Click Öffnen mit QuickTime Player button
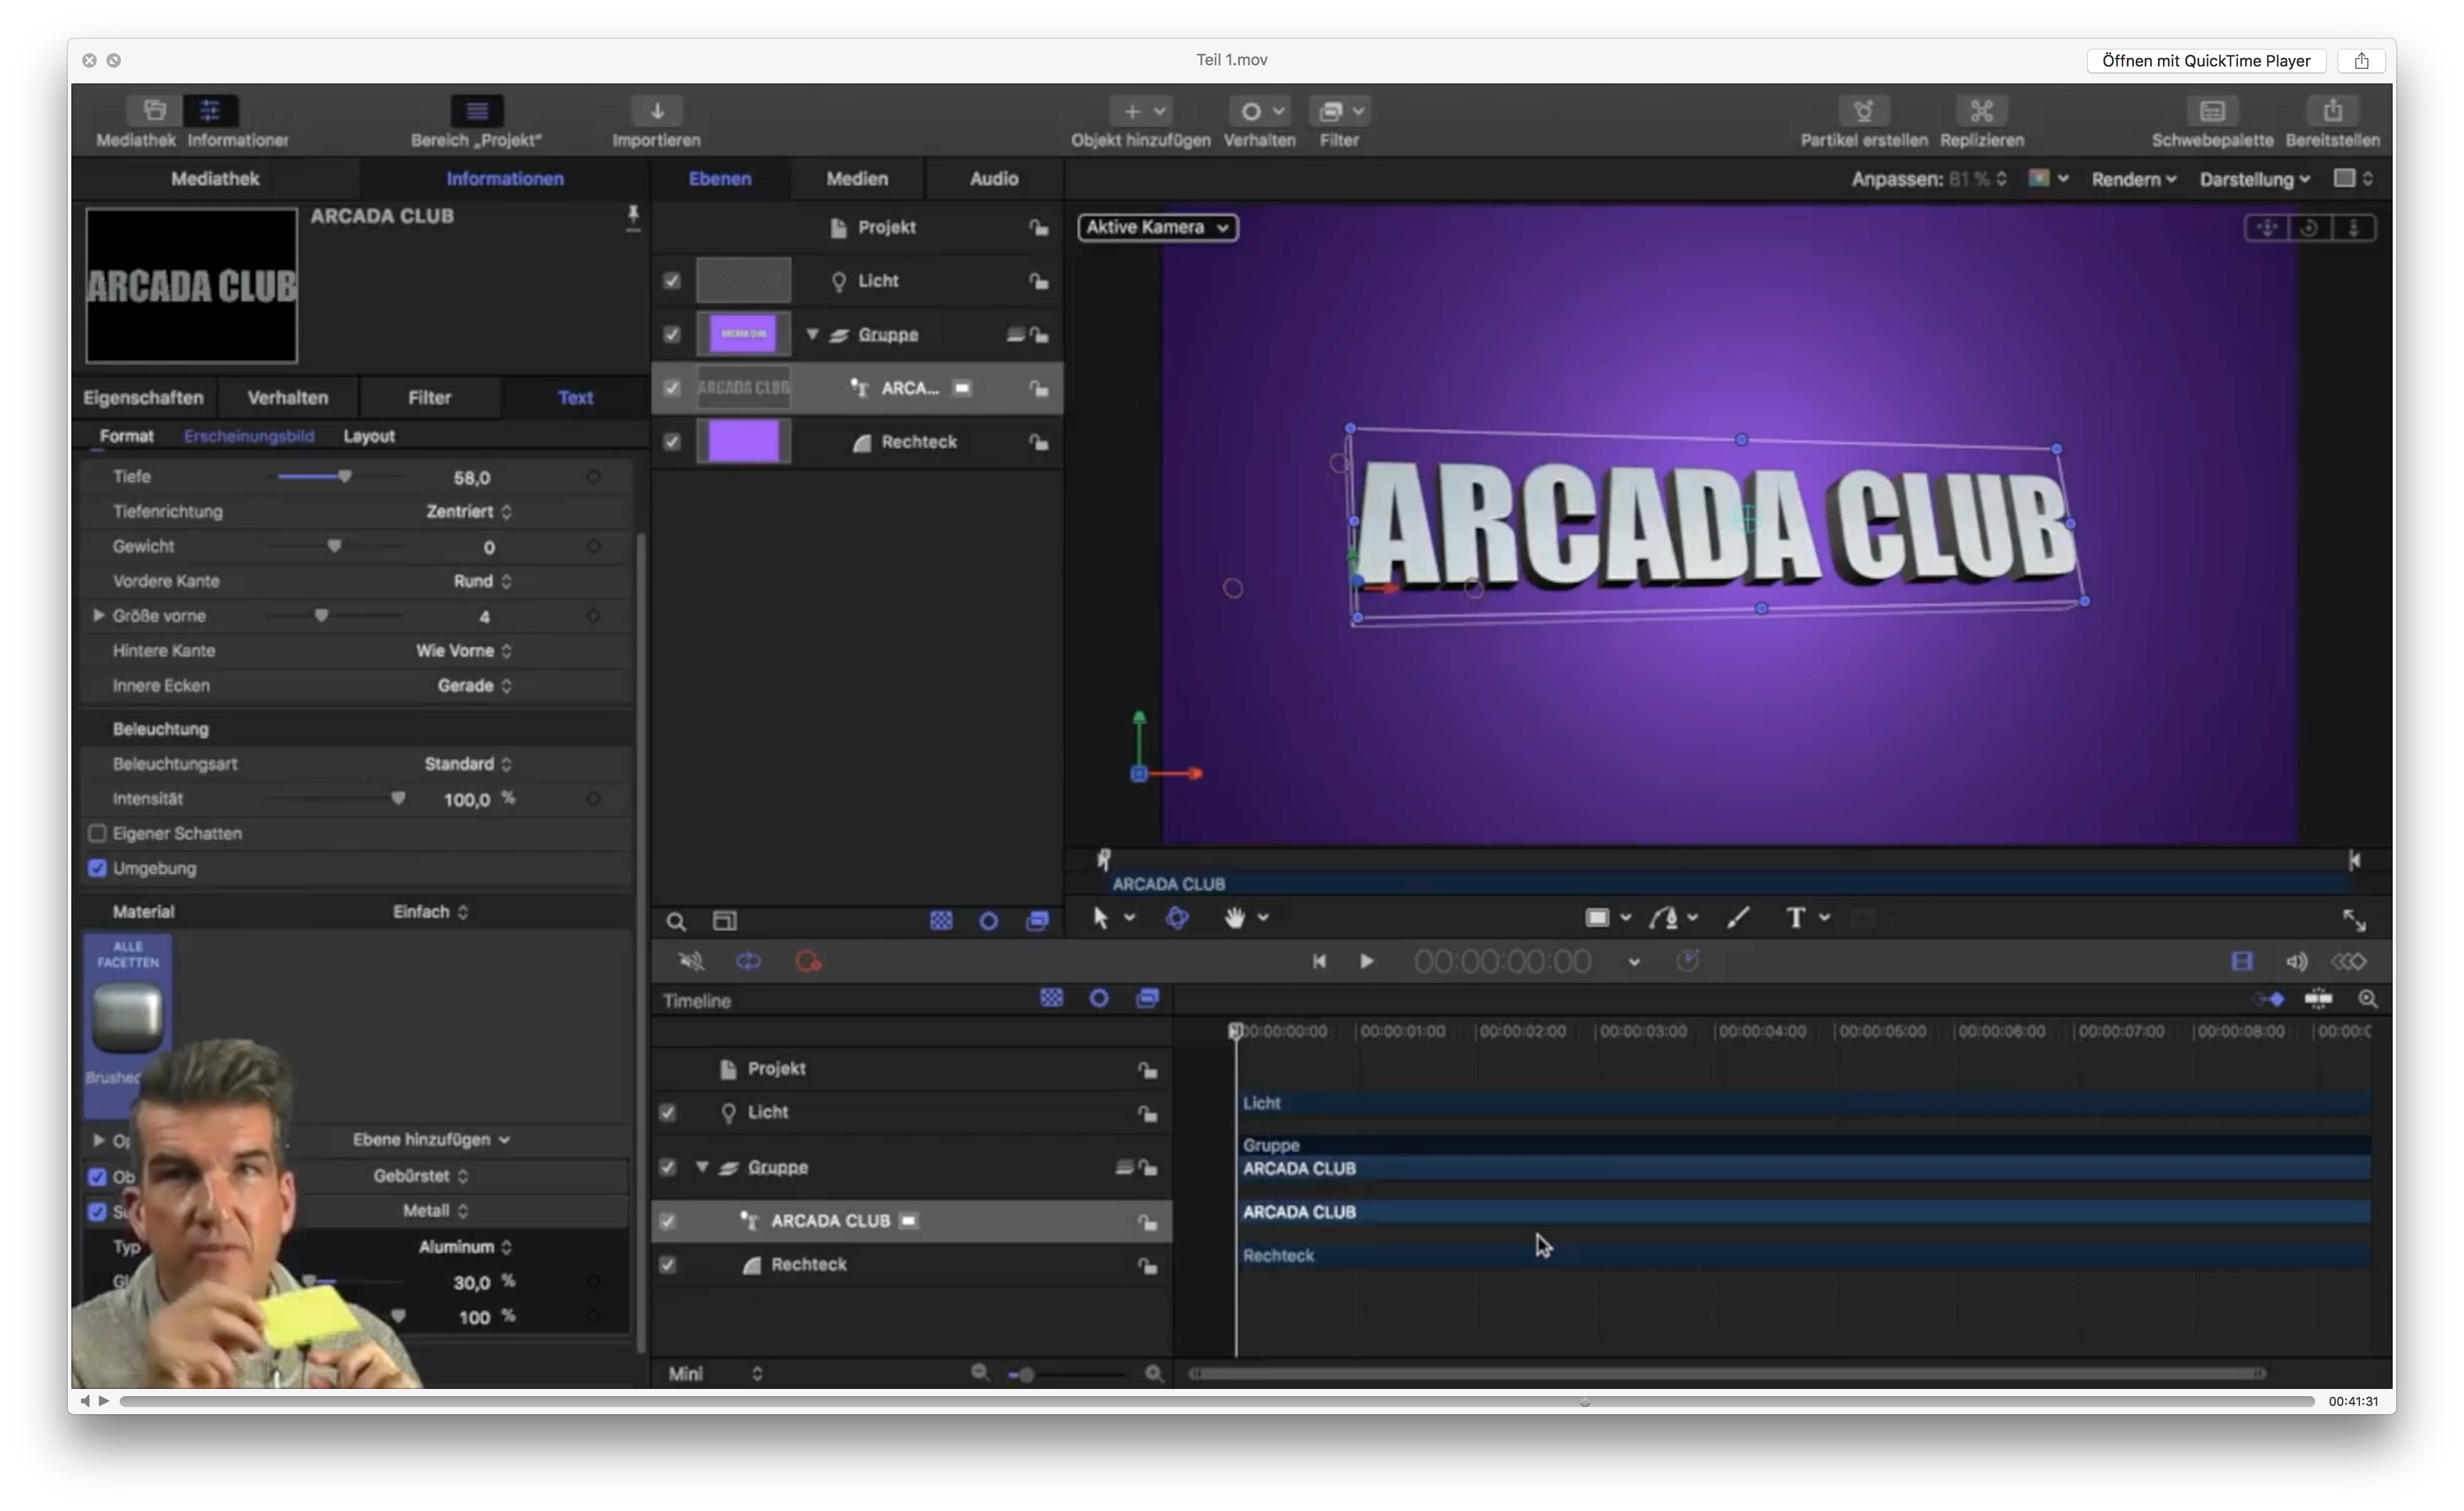 tap(2205, 61)
